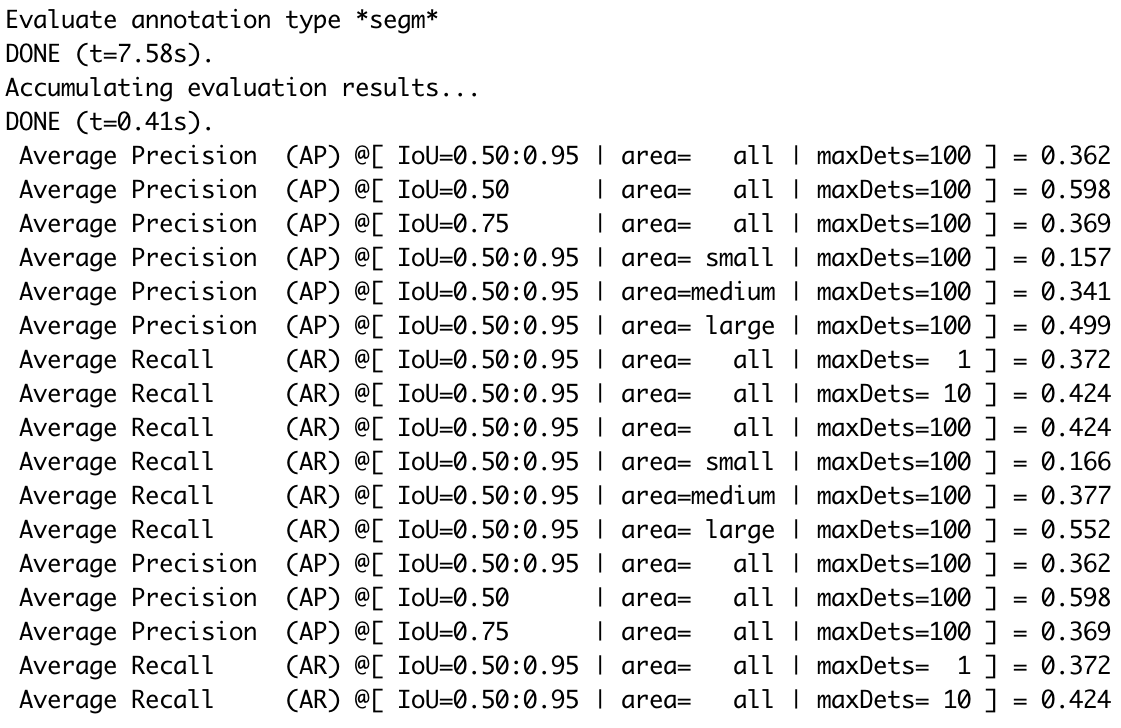Click "area= large" in the Average Recall row

(697, 530)
